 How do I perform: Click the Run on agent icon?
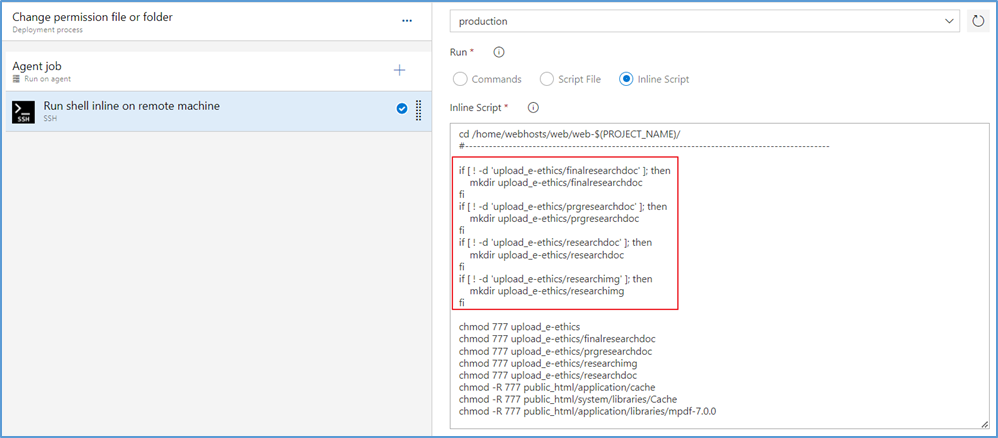[x=17, y=78]
